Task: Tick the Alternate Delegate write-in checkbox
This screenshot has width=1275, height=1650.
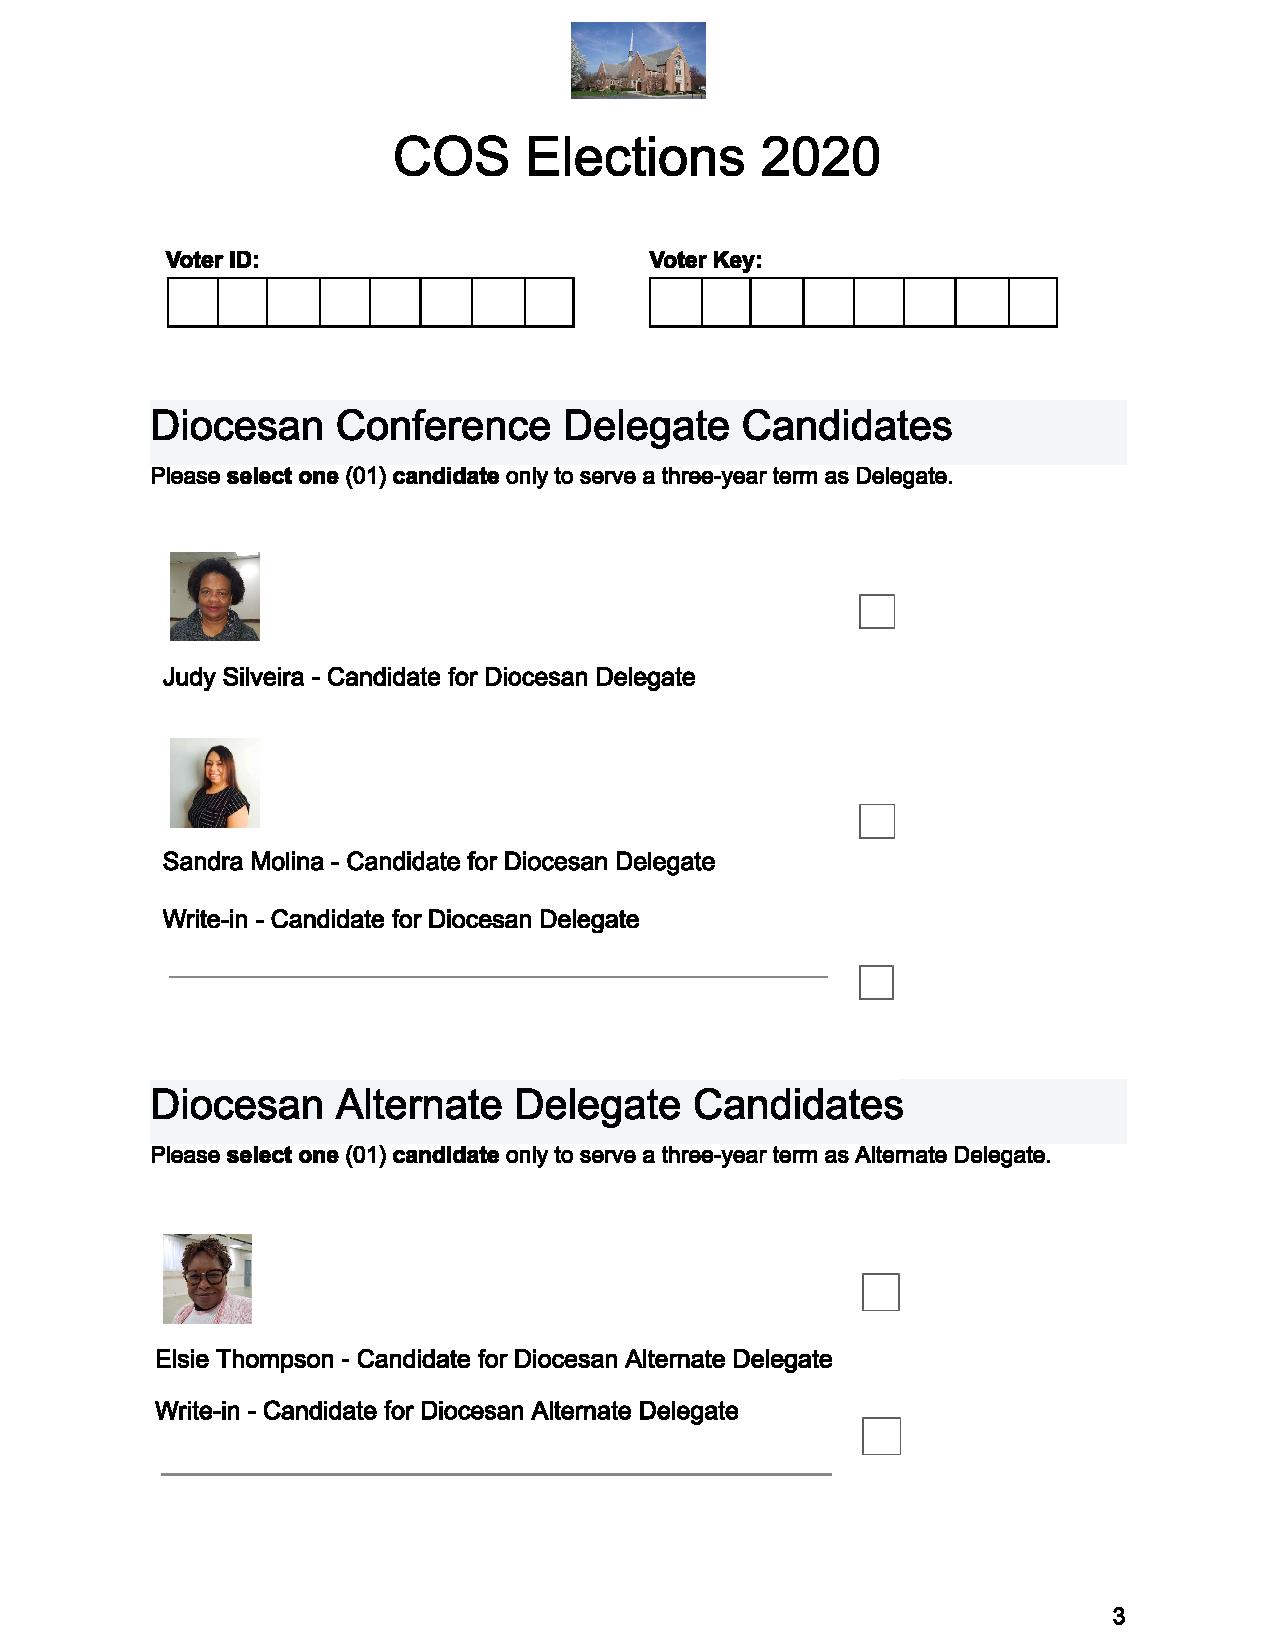Action: point(881,1436)
